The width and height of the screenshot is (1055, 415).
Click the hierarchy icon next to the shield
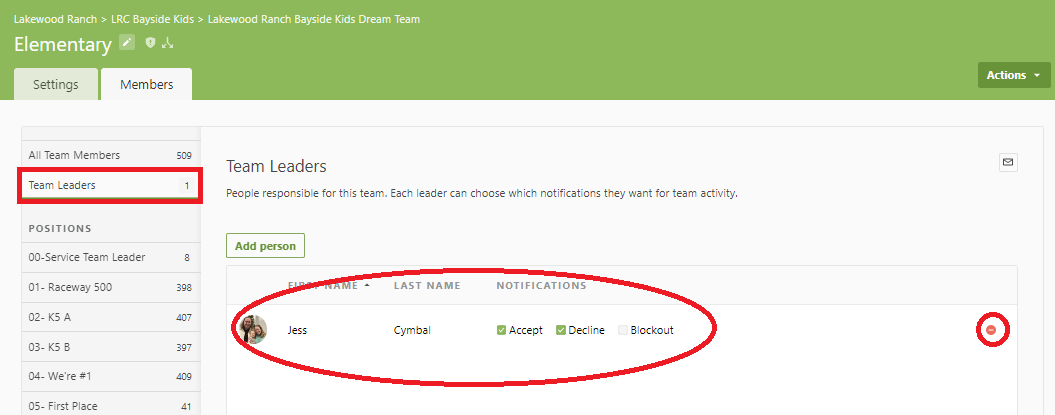coord(168,43)
